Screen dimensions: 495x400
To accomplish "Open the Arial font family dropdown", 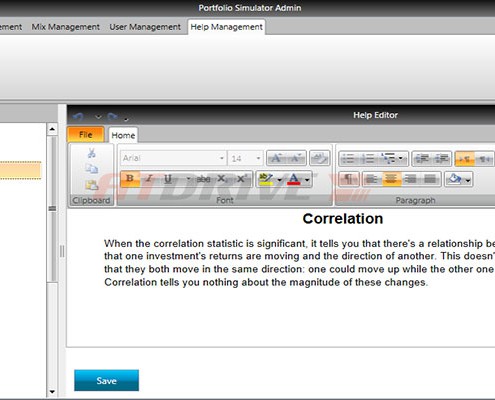I will pos(173,158).
